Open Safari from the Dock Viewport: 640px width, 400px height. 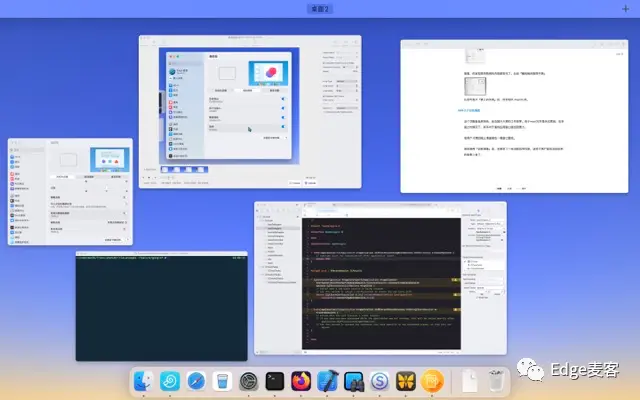point(196,381)
